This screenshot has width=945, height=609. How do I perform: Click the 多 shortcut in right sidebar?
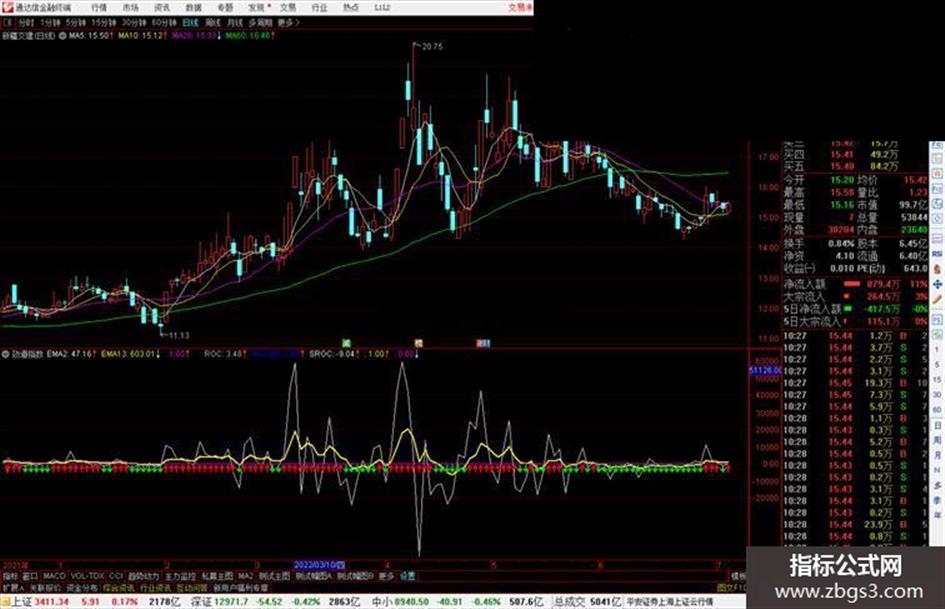[937, 485]
